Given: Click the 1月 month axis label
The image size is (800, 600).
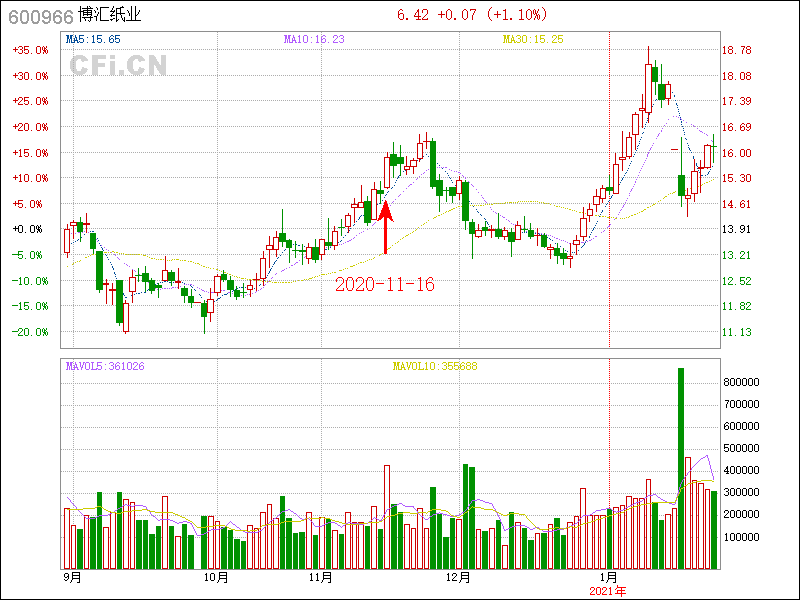Looking at the screenshot, I should coord(608,578).
